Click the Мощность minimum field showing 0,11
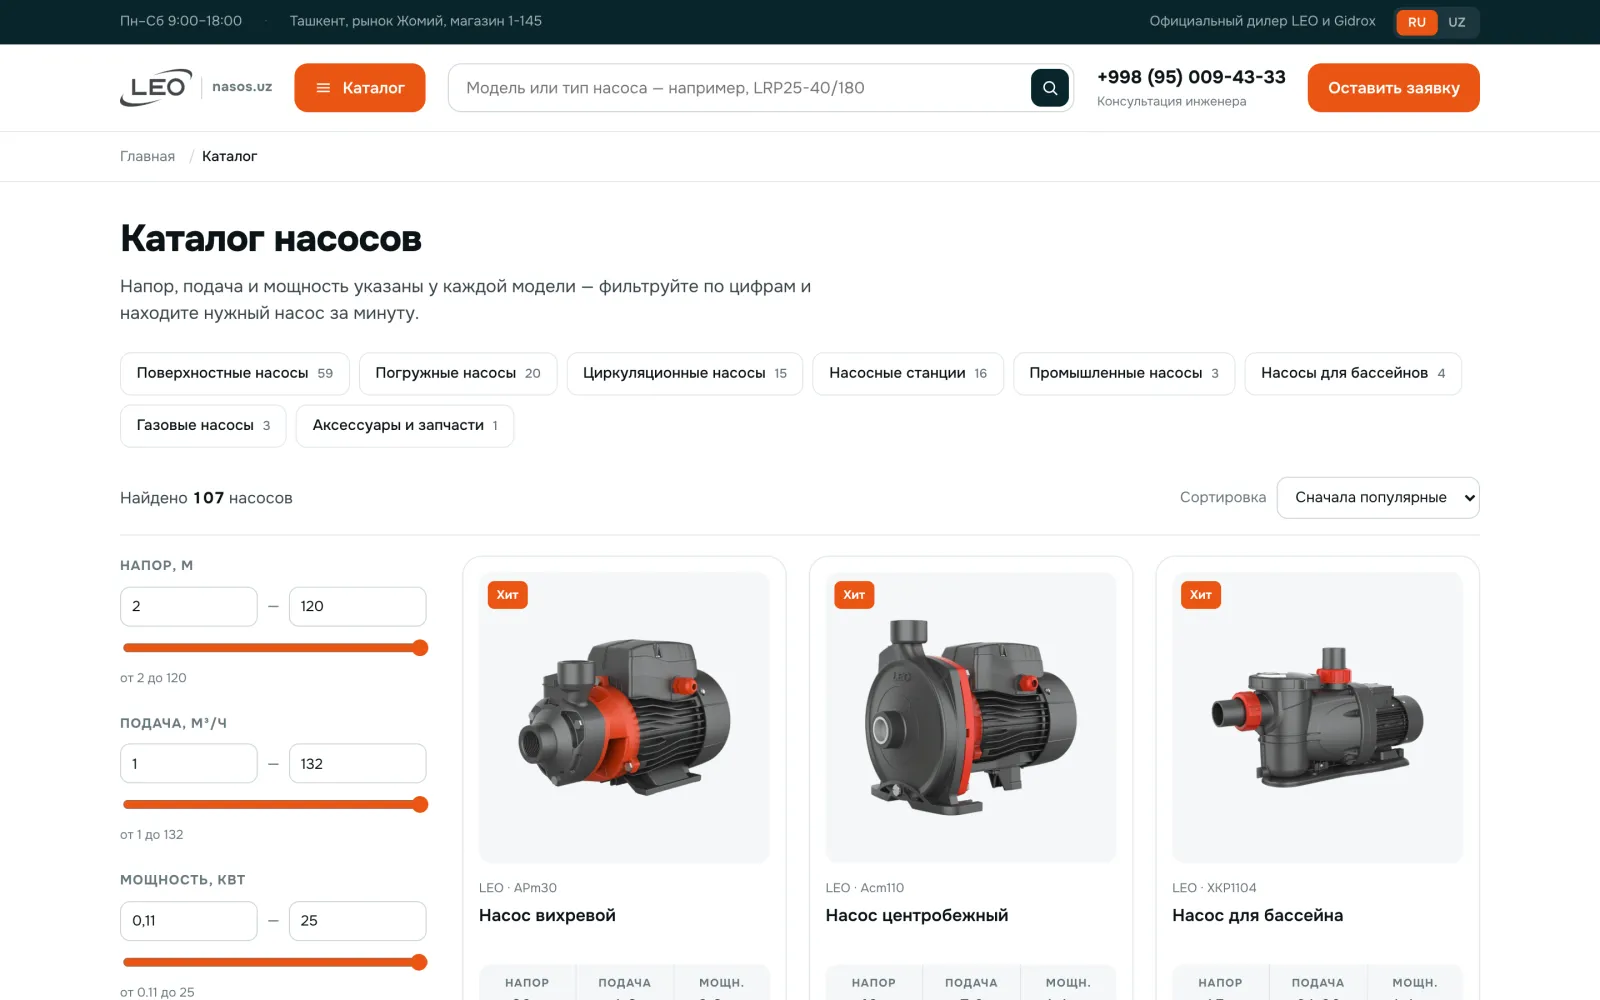1600x1000 pixels. coord(189,921)
